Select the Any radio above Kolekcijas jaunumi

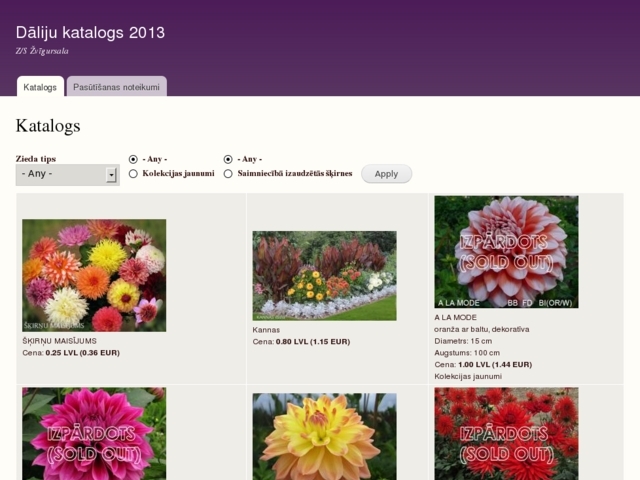pos(133,159)
